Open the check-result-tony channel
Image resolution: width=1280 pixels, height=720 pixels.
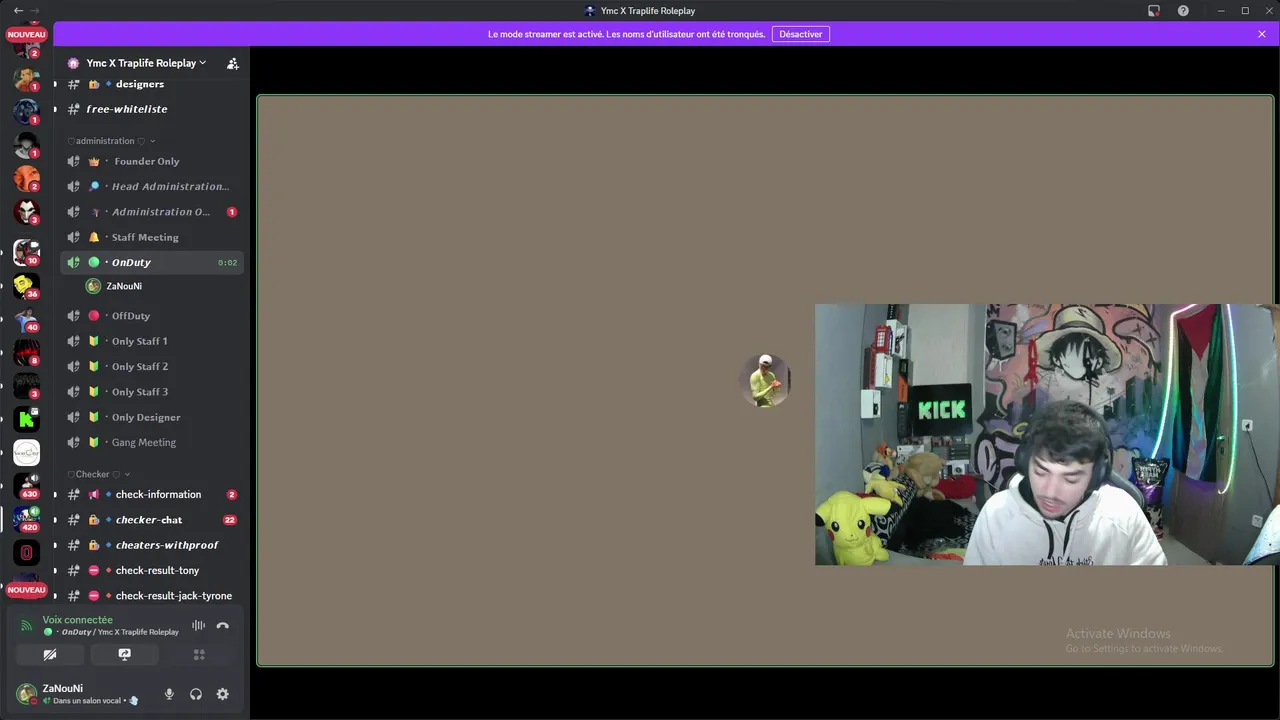(x=151, y=570)
